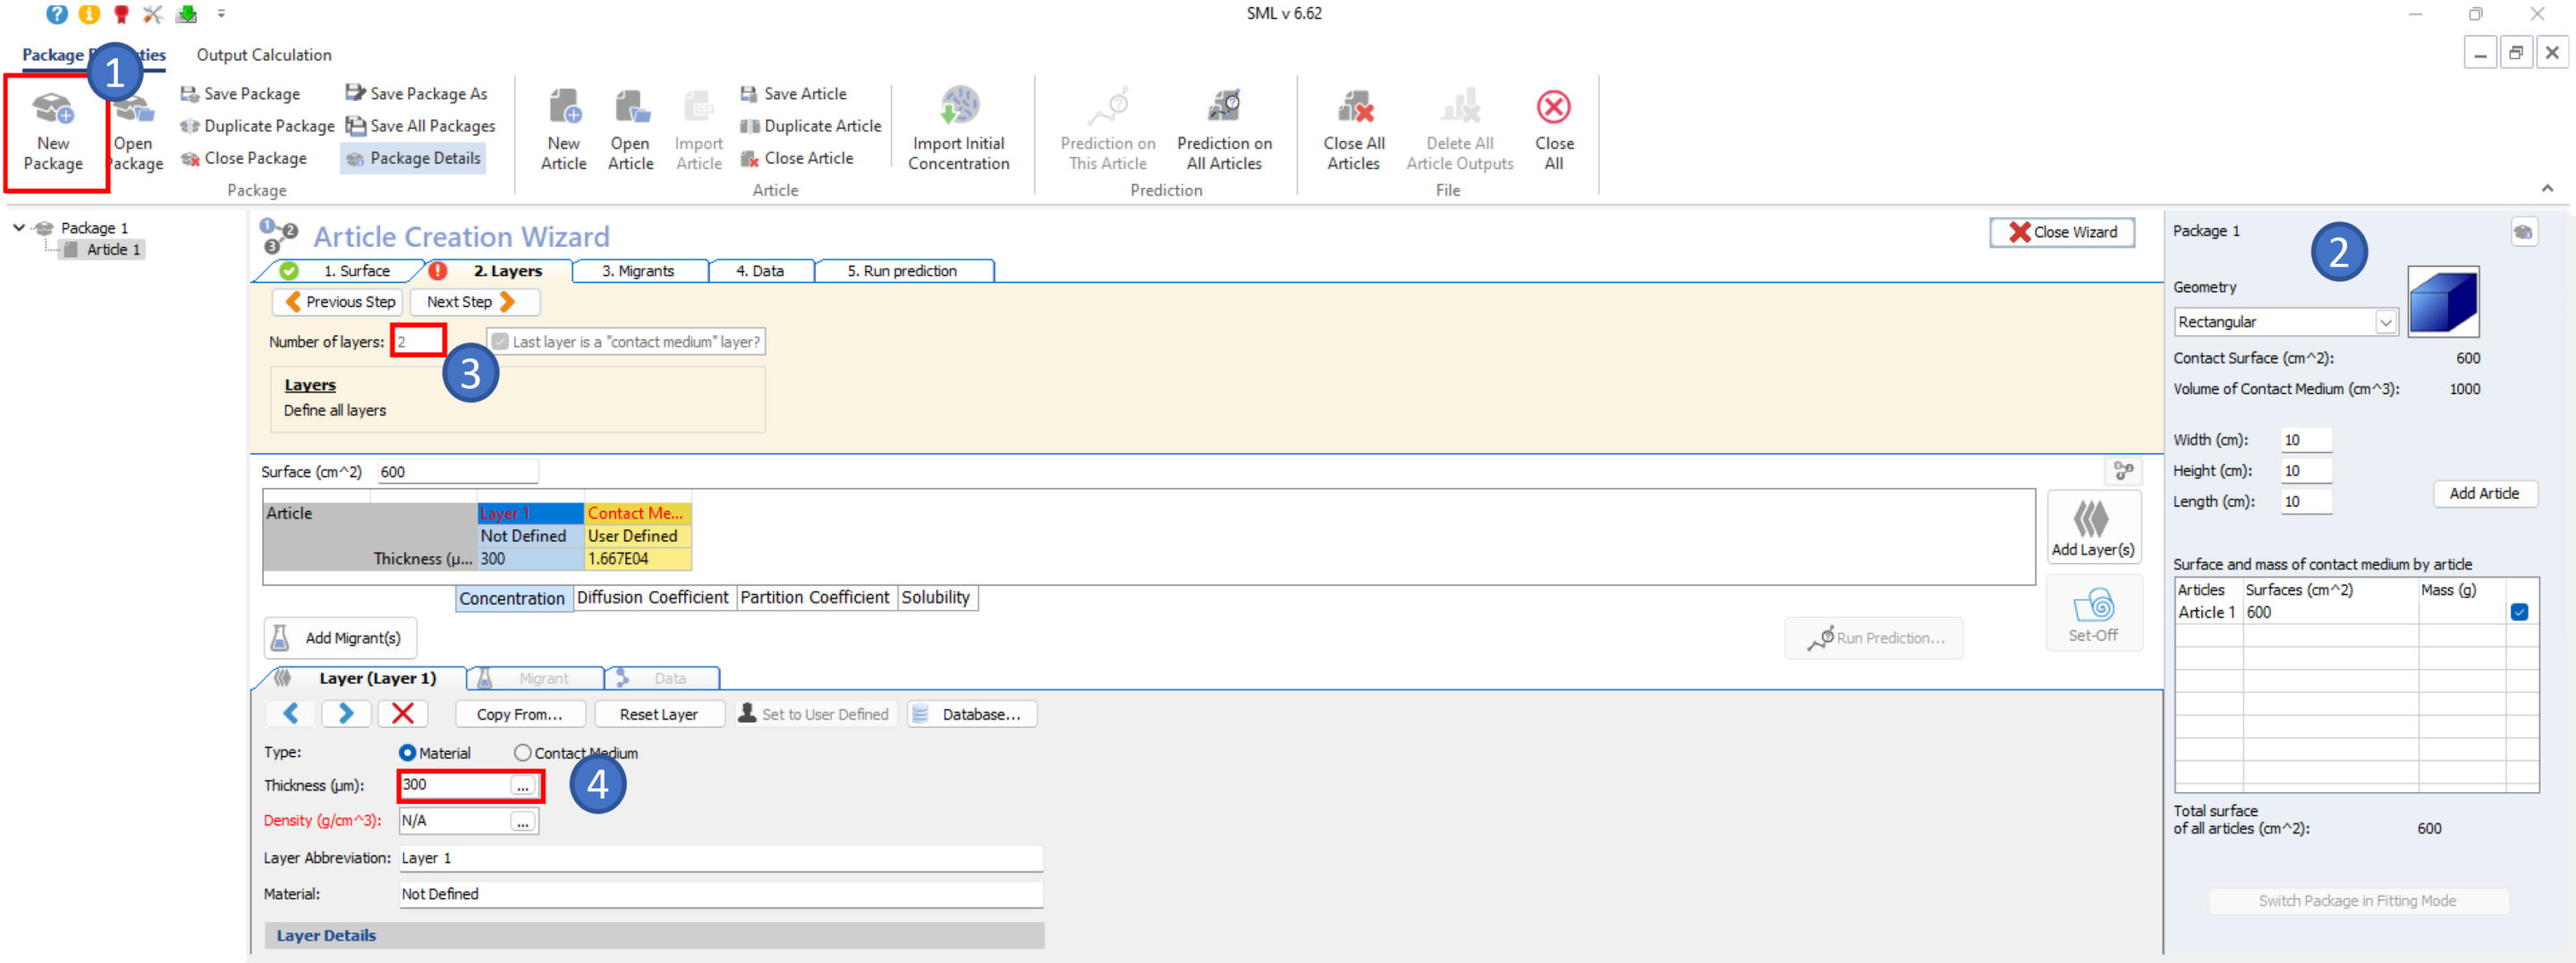Screen dimensions: 2576x963
Task: Uncheck the Article 1 checkbox in table
Action: pos(2518,612)
